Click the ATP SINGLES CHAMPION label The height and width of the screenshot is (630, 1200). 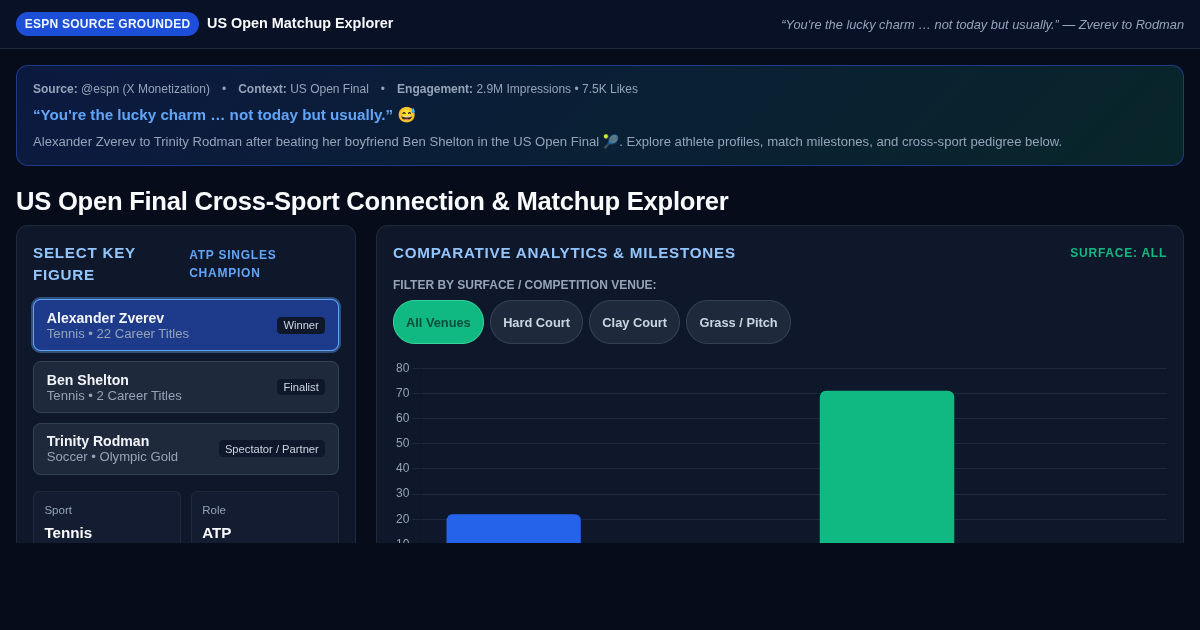click(x=233, y=264)
